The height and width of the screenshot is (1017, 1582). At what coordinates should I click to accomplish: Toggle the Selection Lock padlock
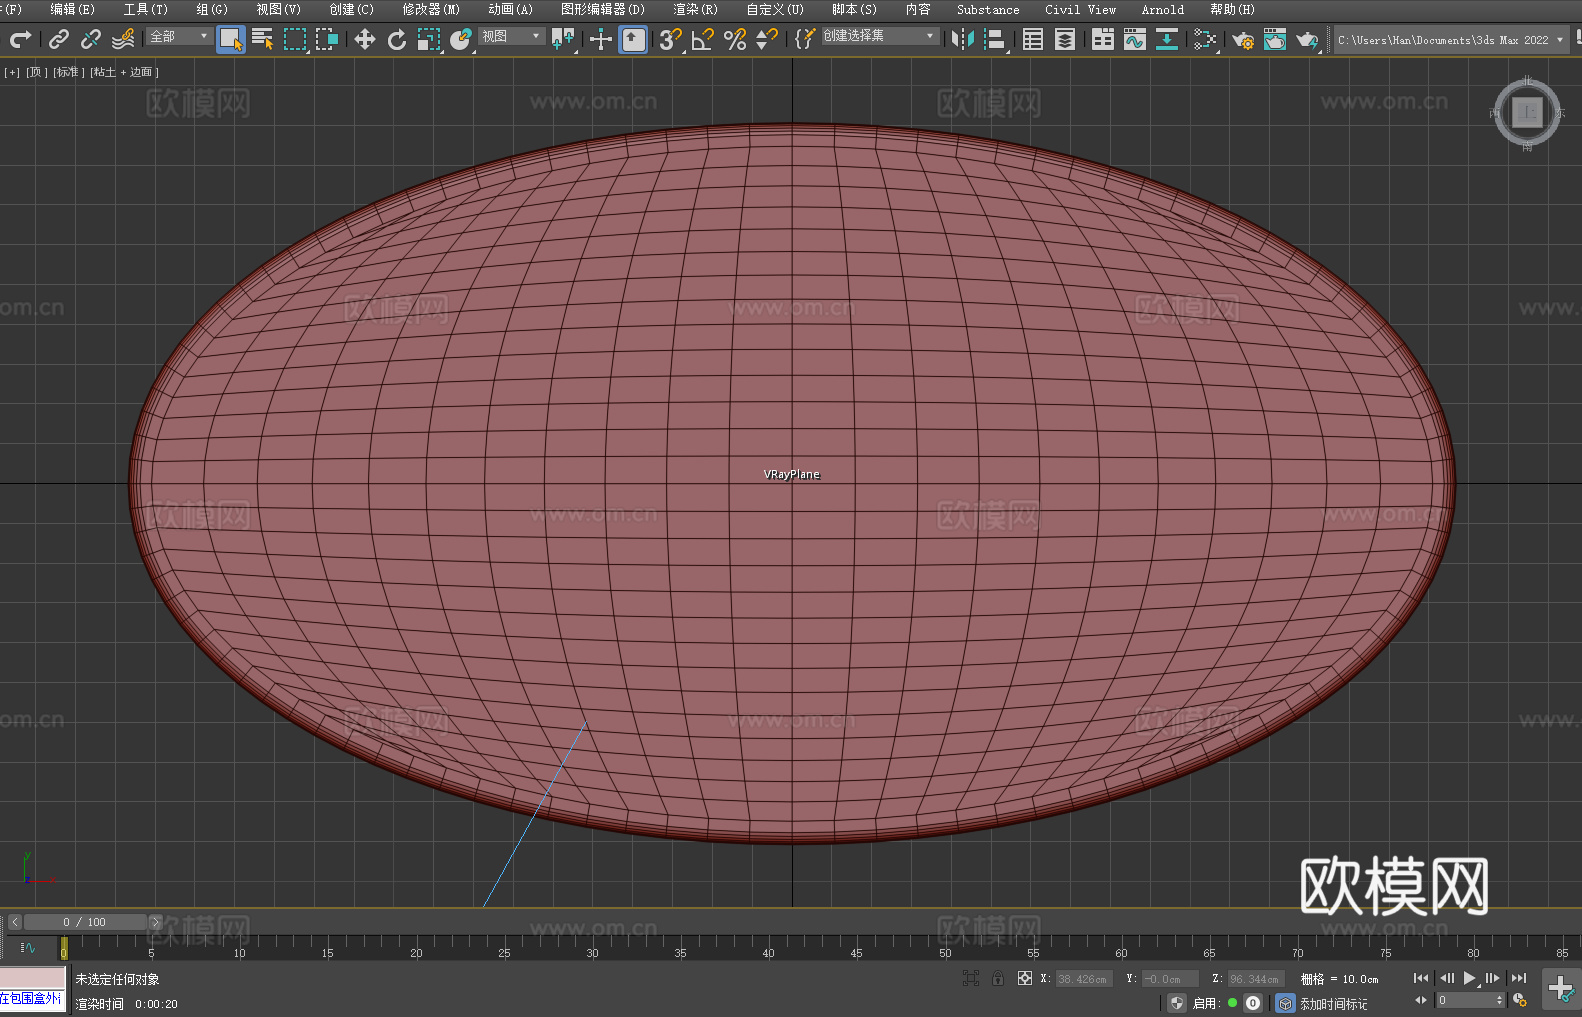click(x=998, y=978)
